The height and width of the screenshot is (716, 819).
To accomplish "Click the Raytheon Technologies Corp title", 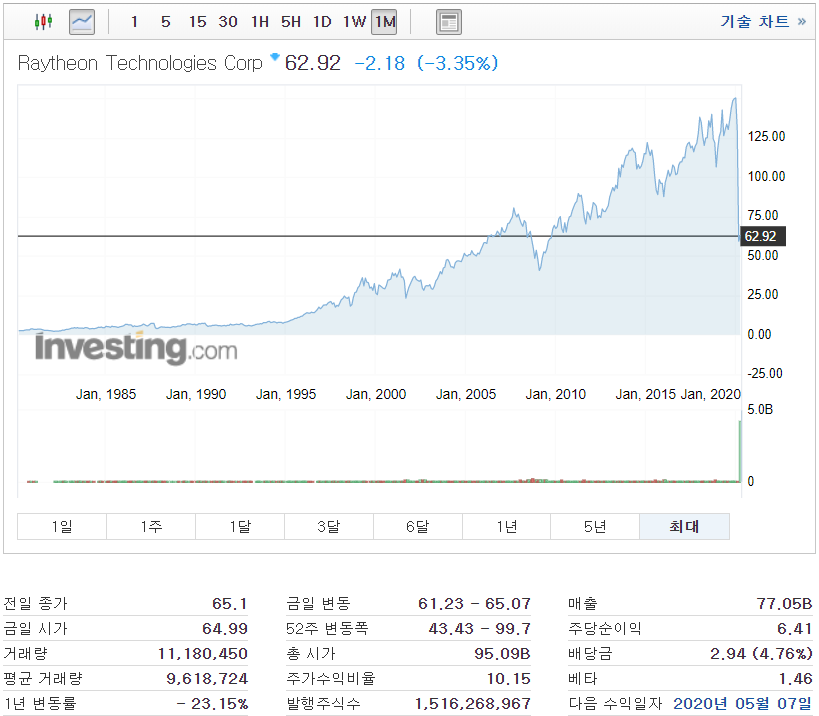I will [x=140, y=63].
